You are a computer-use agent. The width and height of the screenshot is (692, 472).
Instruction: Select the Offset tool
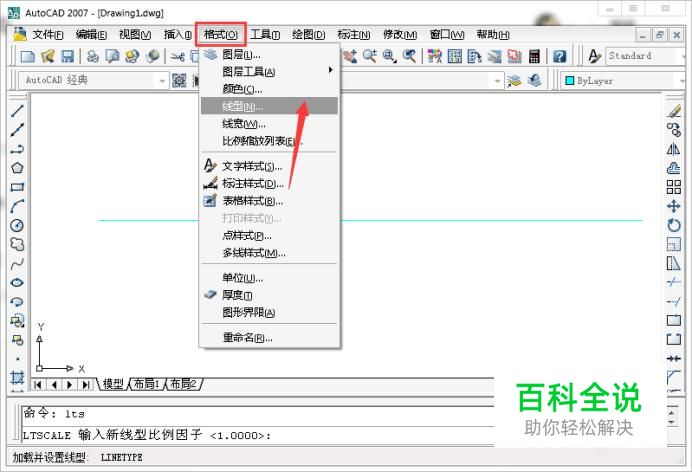click(x=673, y=168)
